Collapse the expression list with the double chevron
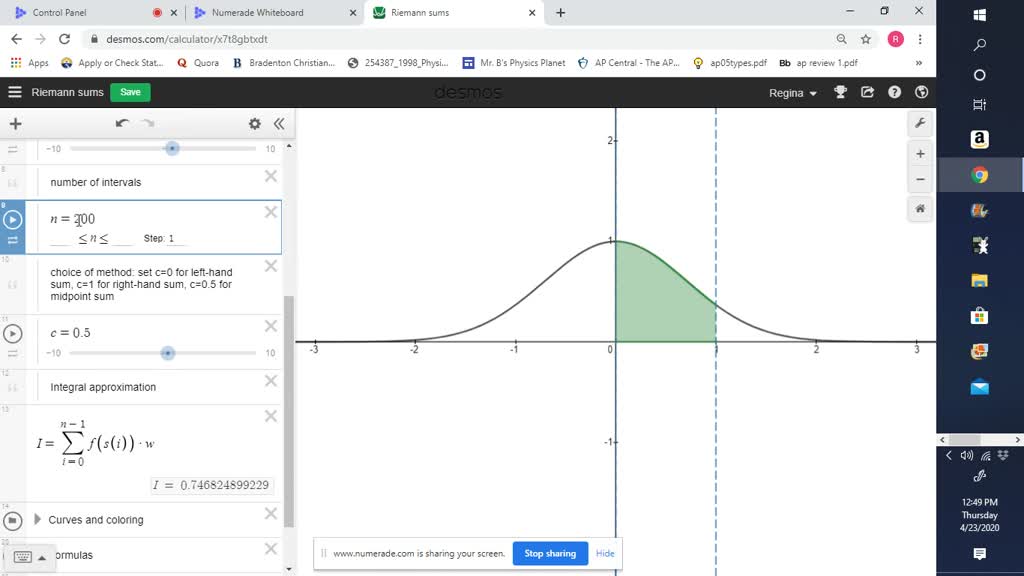The height and width of the screenshot is (576, 1024). pyautogui.click(x=279, y=123)
